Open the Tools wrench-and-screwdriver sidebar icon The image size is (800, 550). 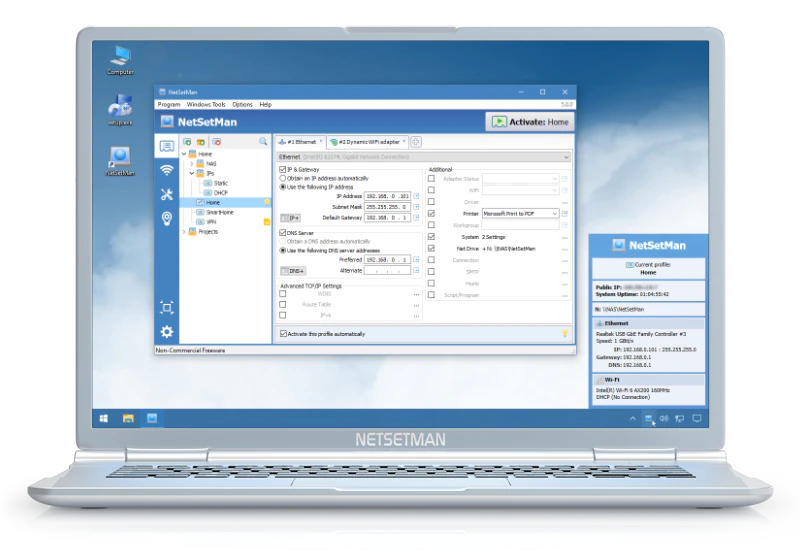coord(166,194)
